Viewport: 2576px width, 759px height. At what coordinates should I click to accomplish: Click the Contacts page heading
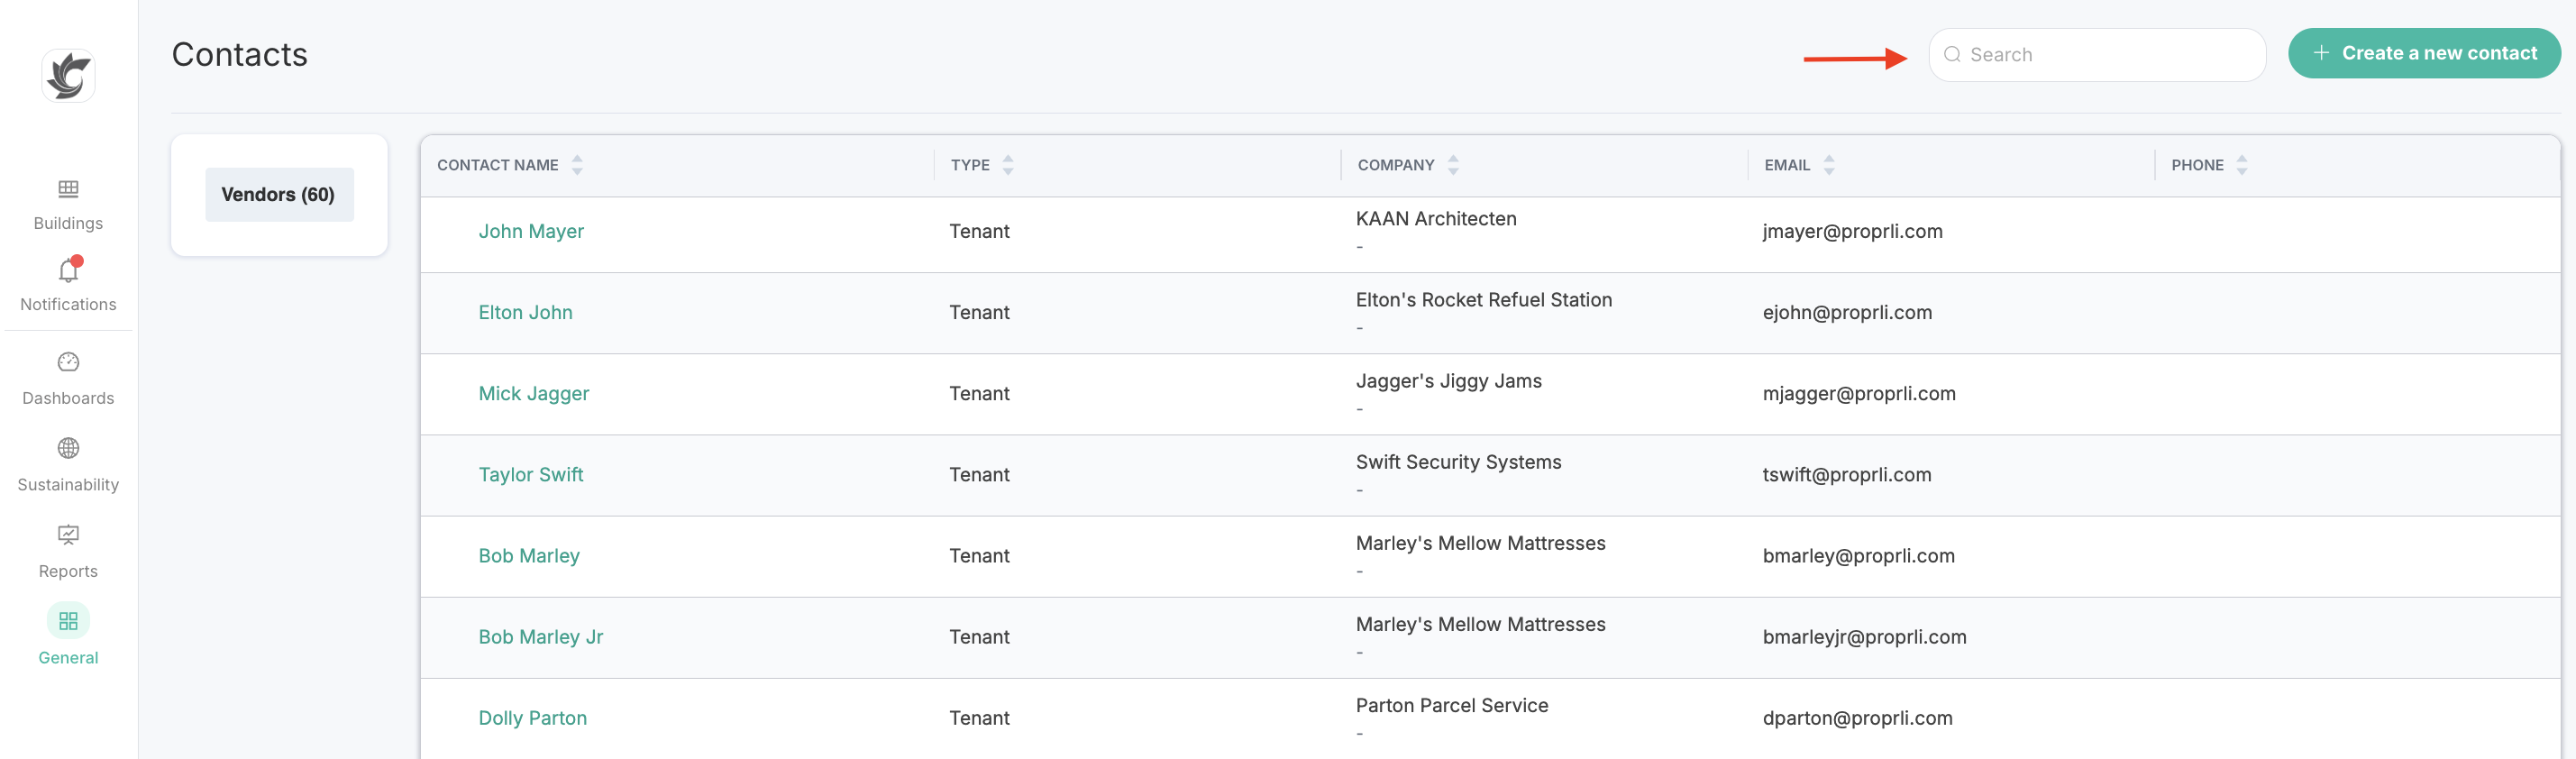coord(239,54)
